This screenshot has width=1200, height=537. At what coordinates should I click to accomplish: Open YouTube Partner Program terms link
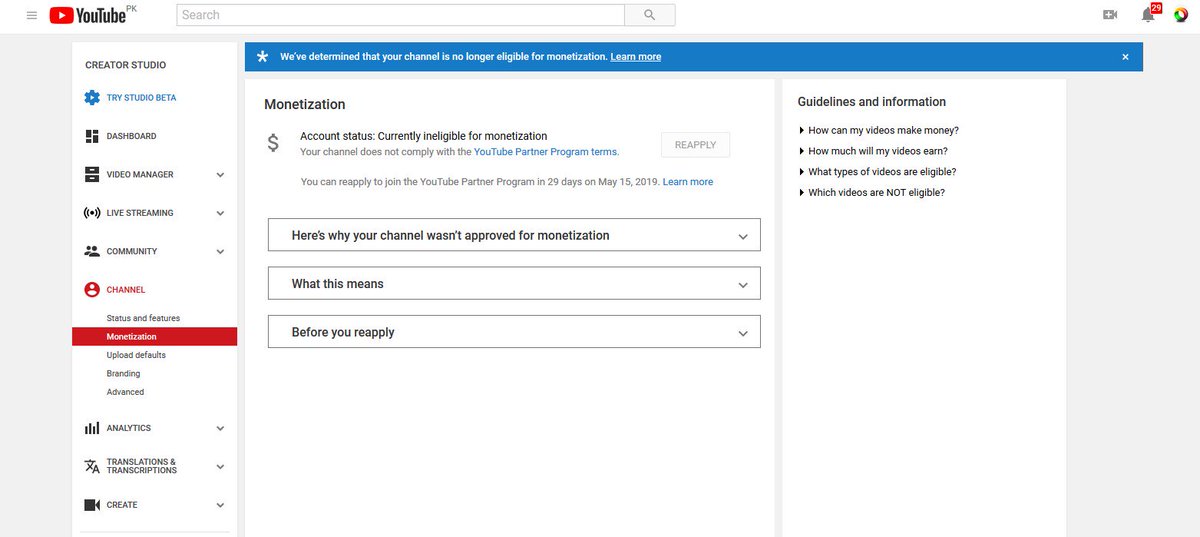coord(546,152)
